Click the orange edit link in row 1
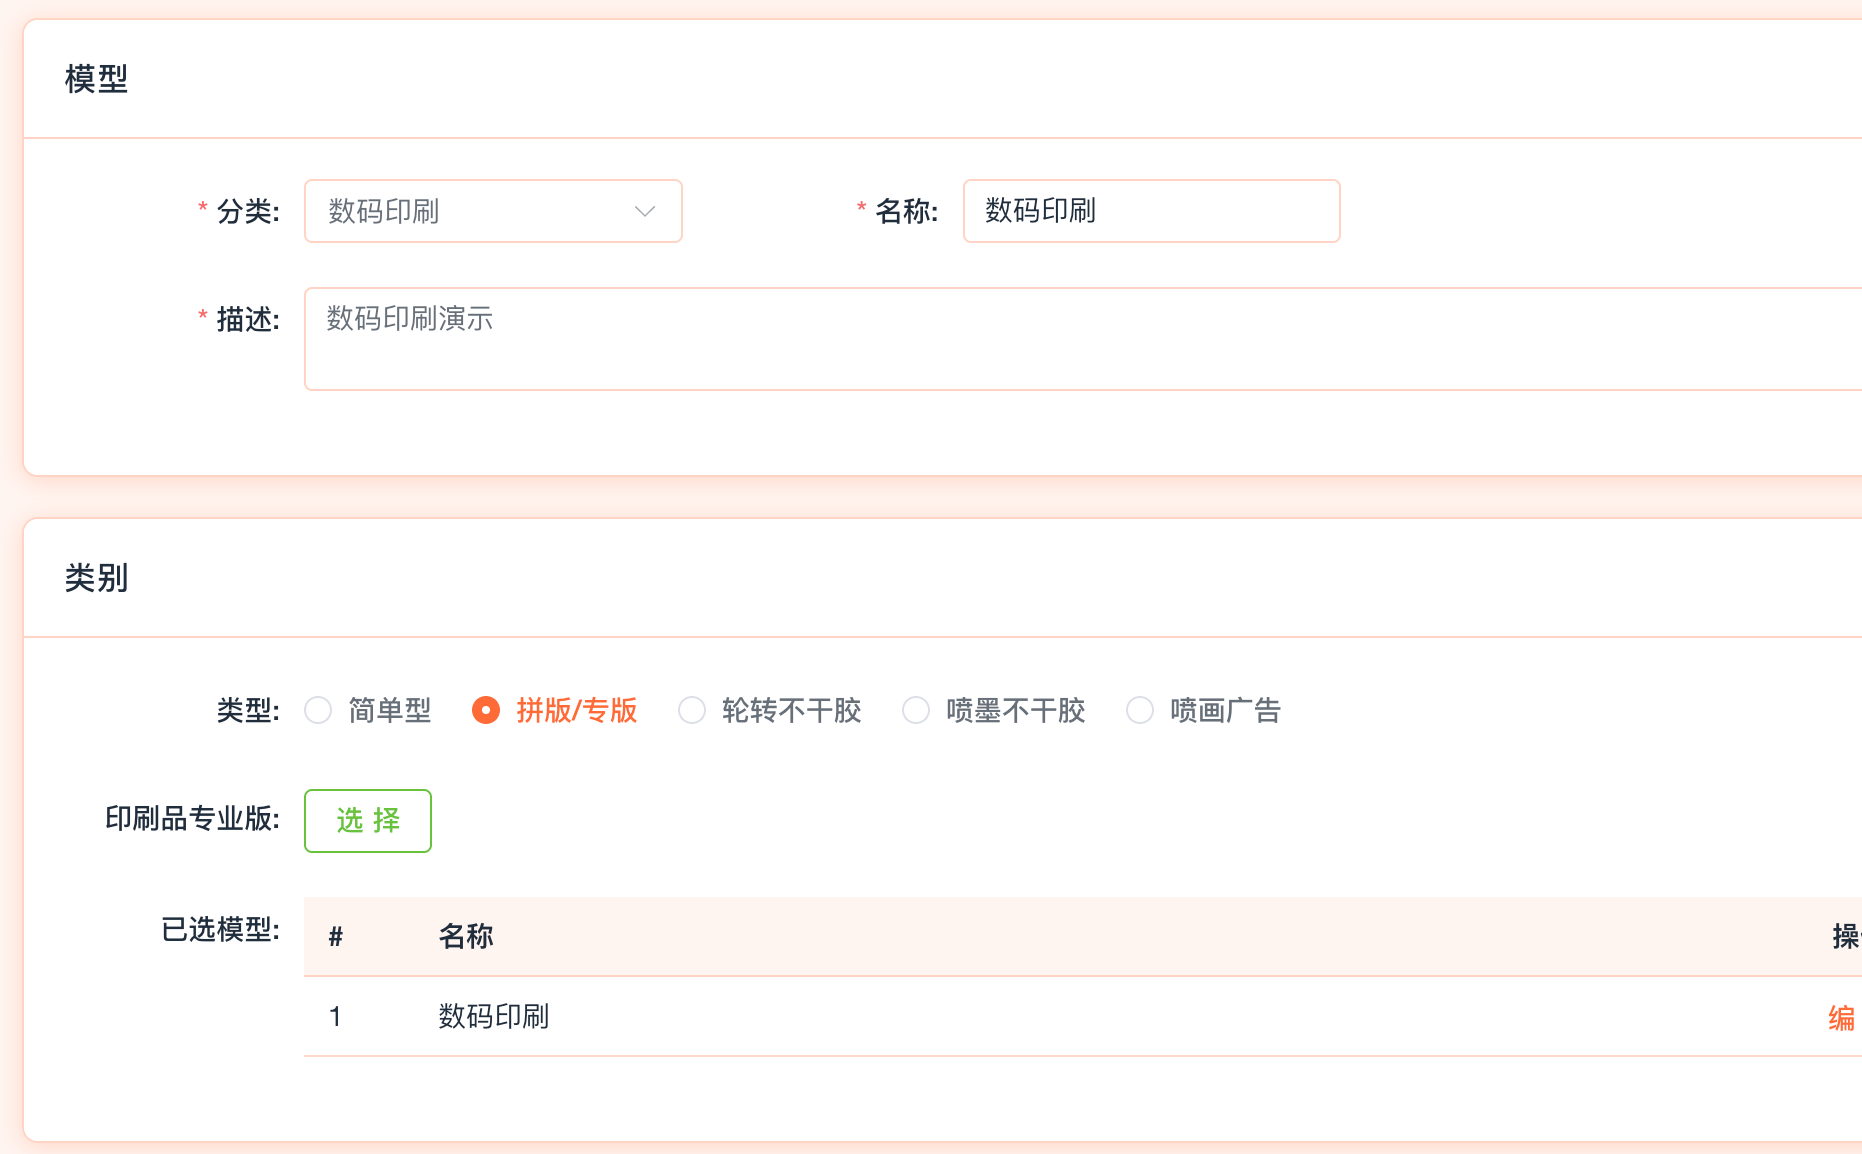The height and width of the screenshot is (1154, 1862). click(1842, 1017)
